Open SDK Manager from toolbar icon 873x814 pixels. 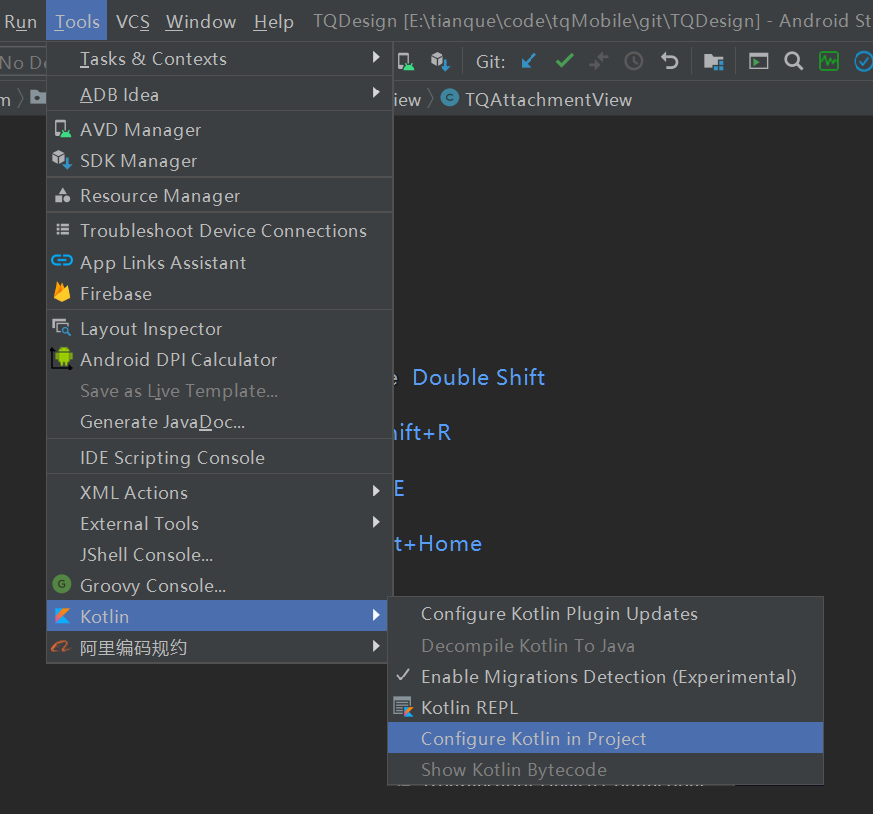pyautogui.click(x=440, y=61)
